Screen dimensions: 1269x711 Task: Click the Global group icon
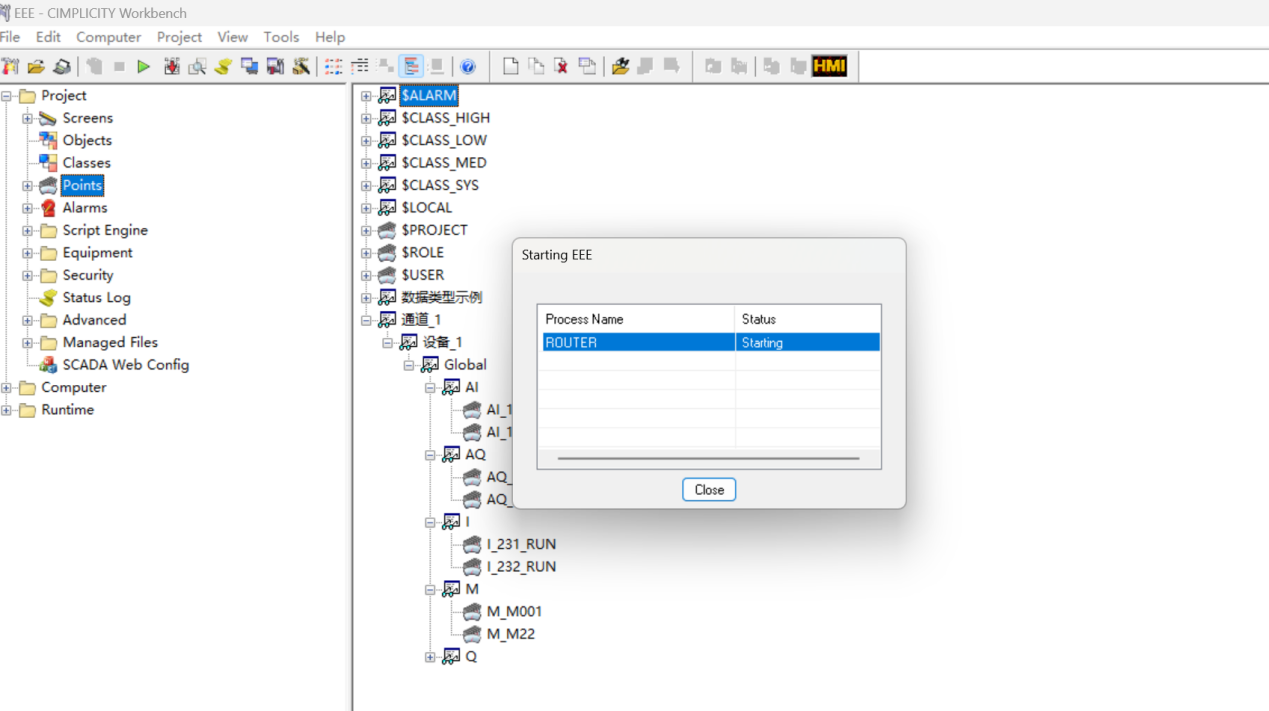coord(430,365)
